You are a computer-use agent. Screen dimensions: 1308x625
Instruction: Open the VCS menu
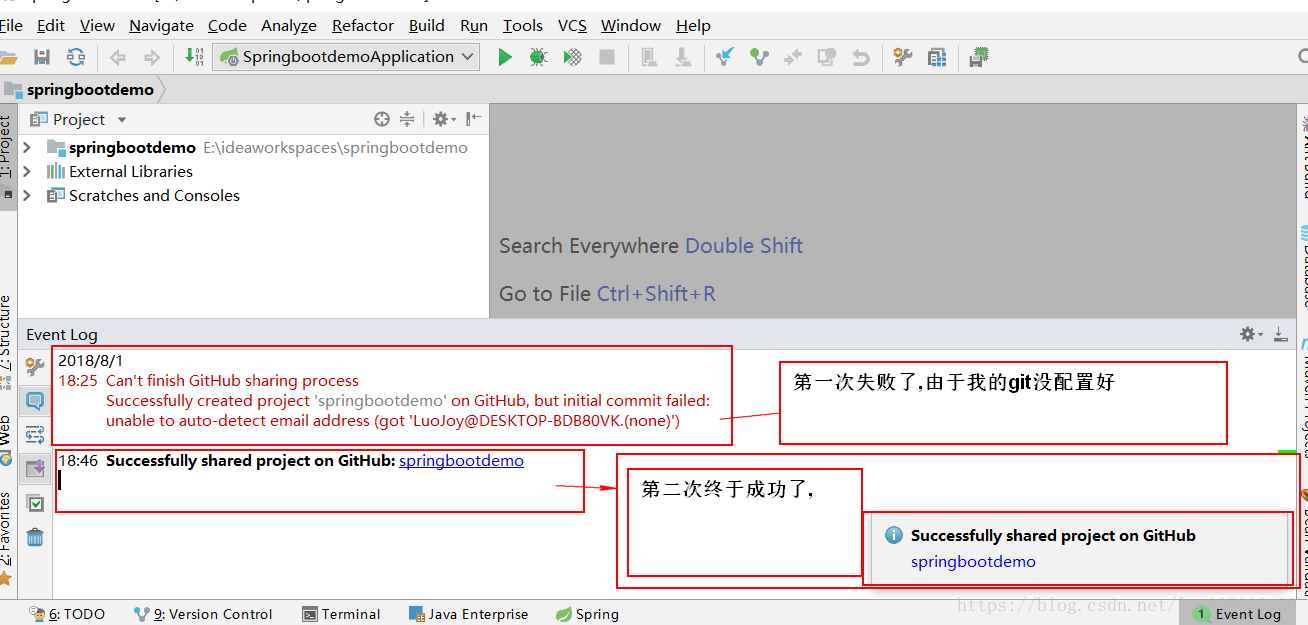(572, 26)
